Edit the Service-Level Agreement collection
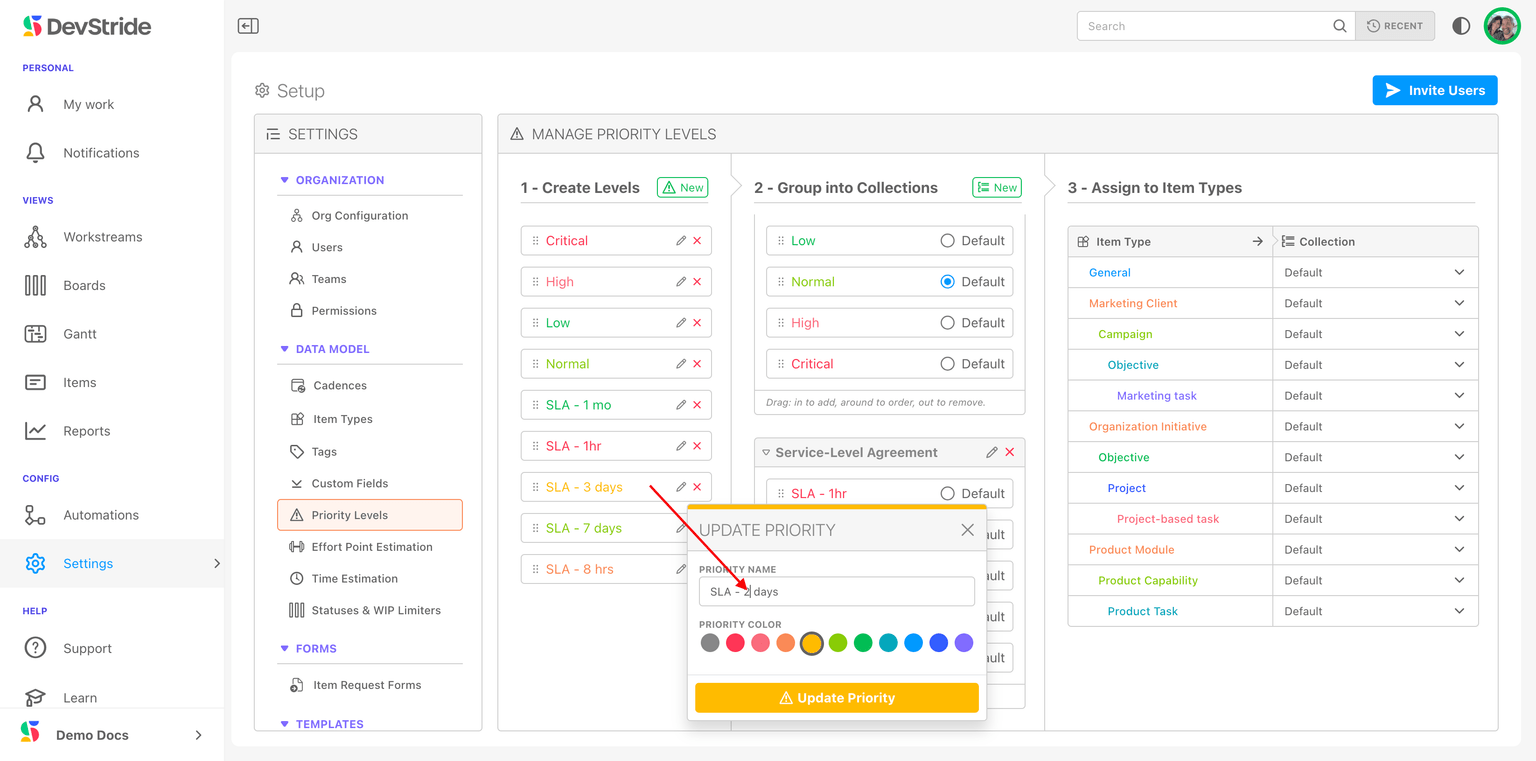 [x=991, y=452]
